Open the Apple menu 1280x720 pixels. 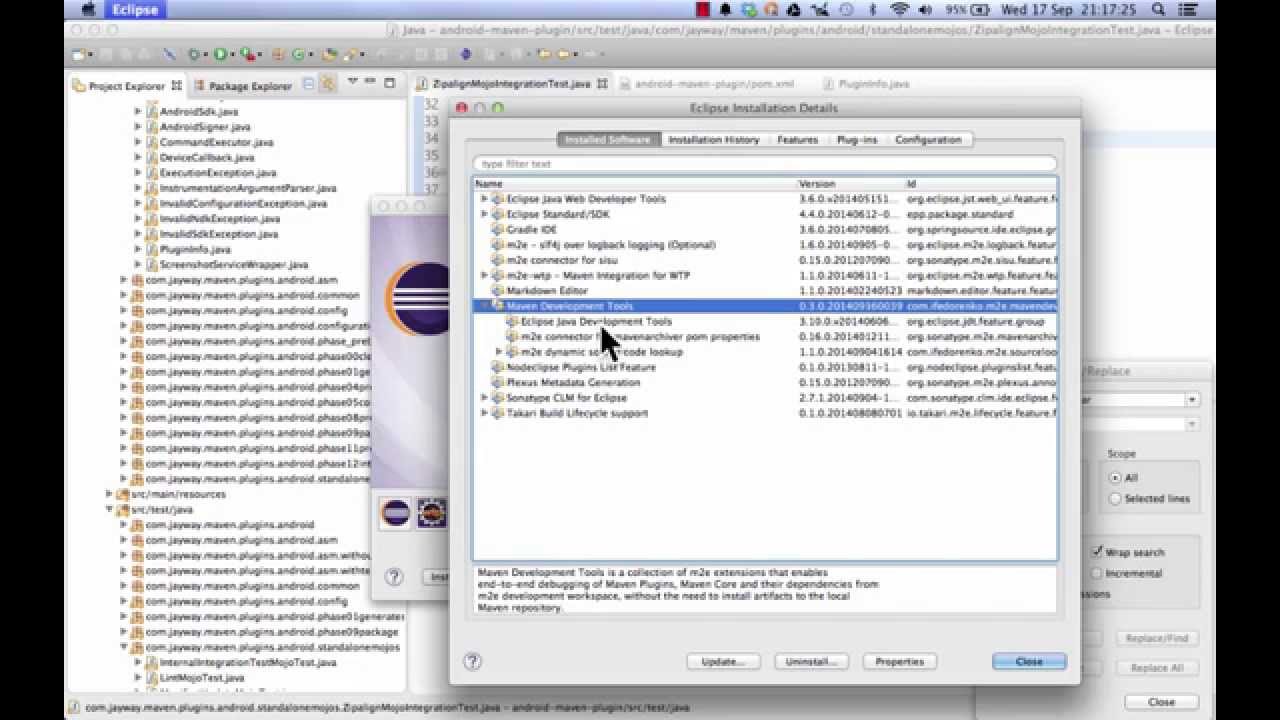87,10
